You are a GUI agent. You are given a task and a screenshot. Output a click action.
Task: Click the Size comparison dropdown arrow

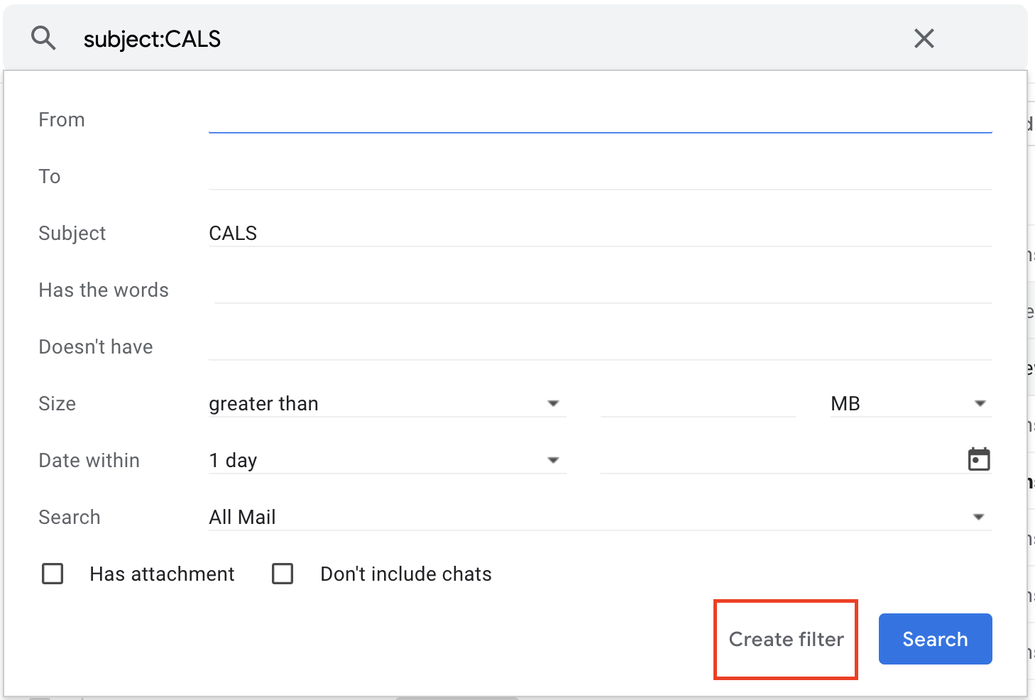(553, 403)
